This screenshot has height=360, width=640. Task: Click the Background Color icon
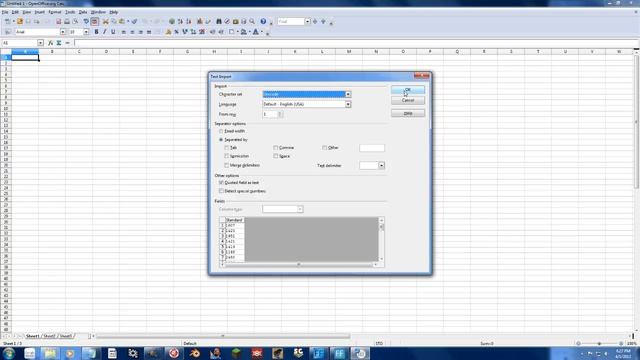244,32
